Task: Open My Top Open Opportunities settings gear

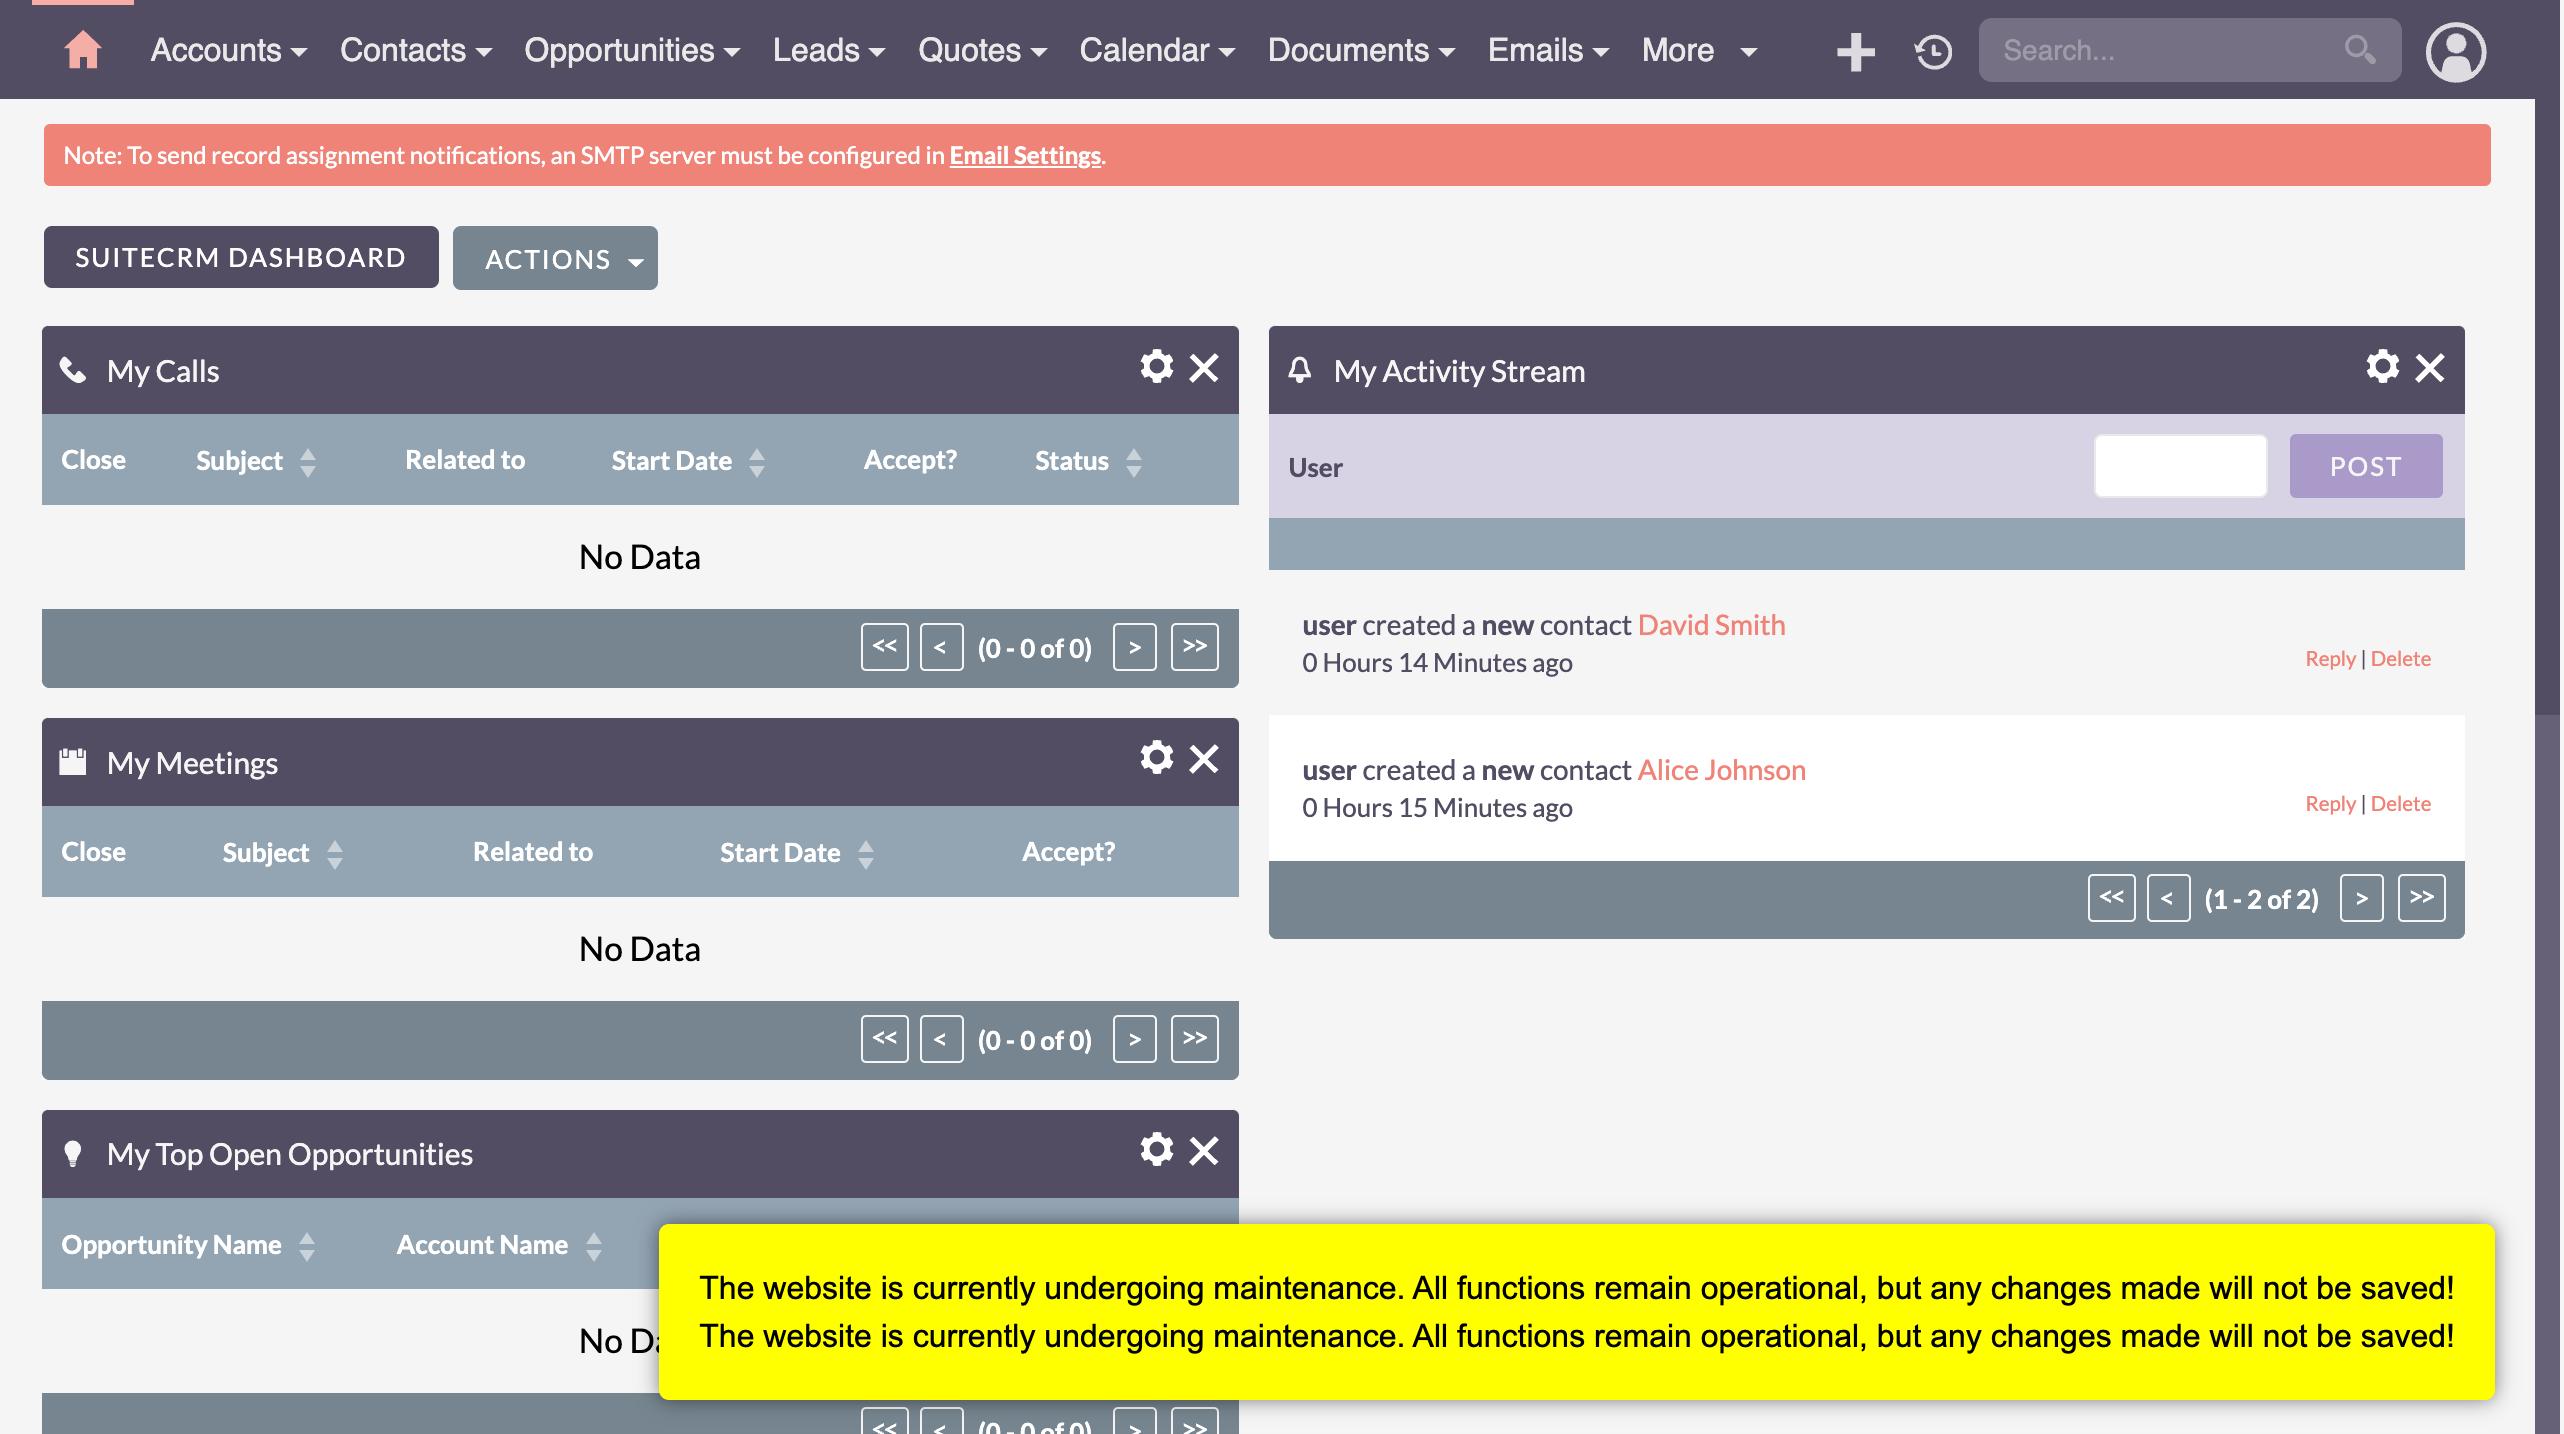Action: pyautogui.click(x=1156, y=1150)
